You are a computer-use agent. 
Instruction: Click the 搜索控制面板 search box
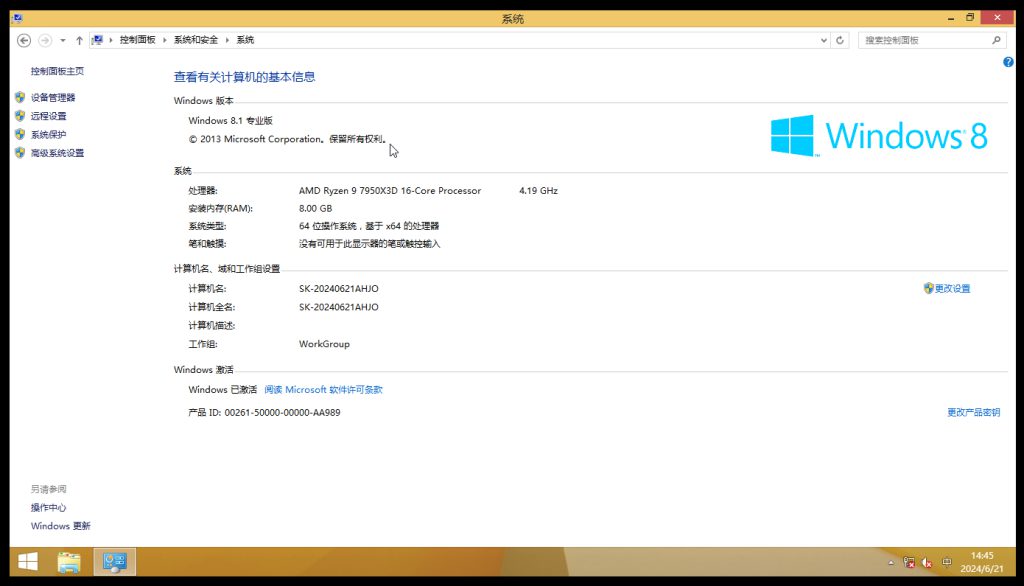(925, 40)
